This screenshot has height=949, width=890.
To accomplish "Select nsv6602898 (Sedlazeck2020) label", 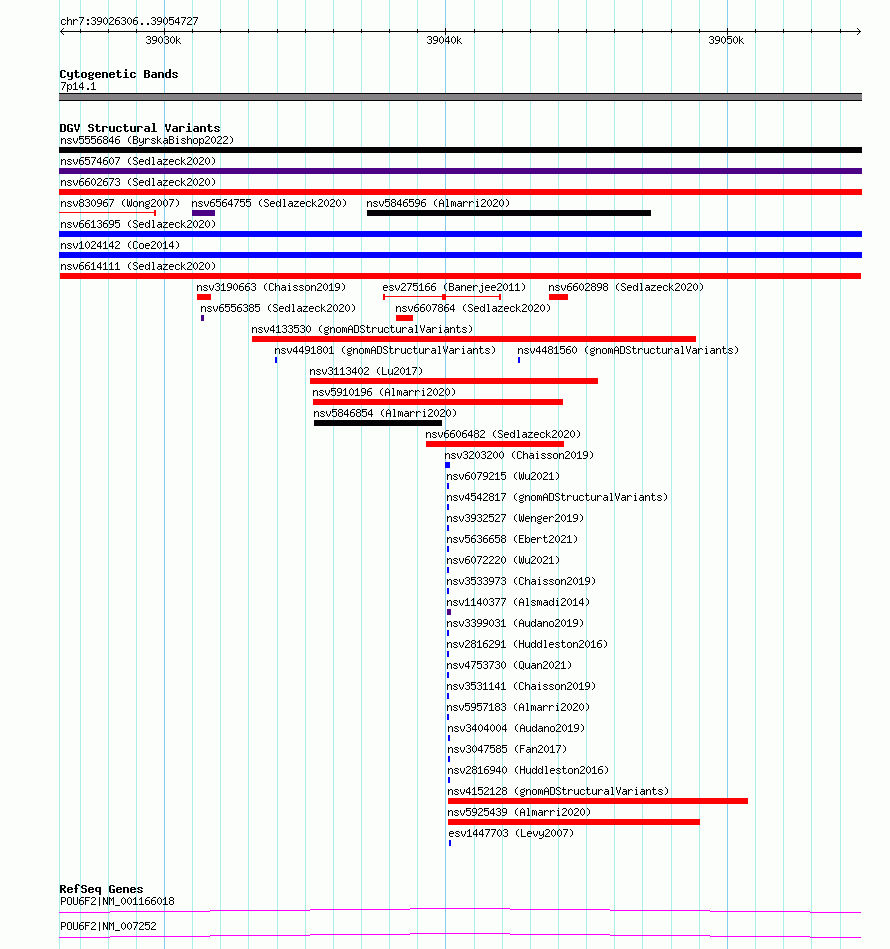I will point(626,287).
